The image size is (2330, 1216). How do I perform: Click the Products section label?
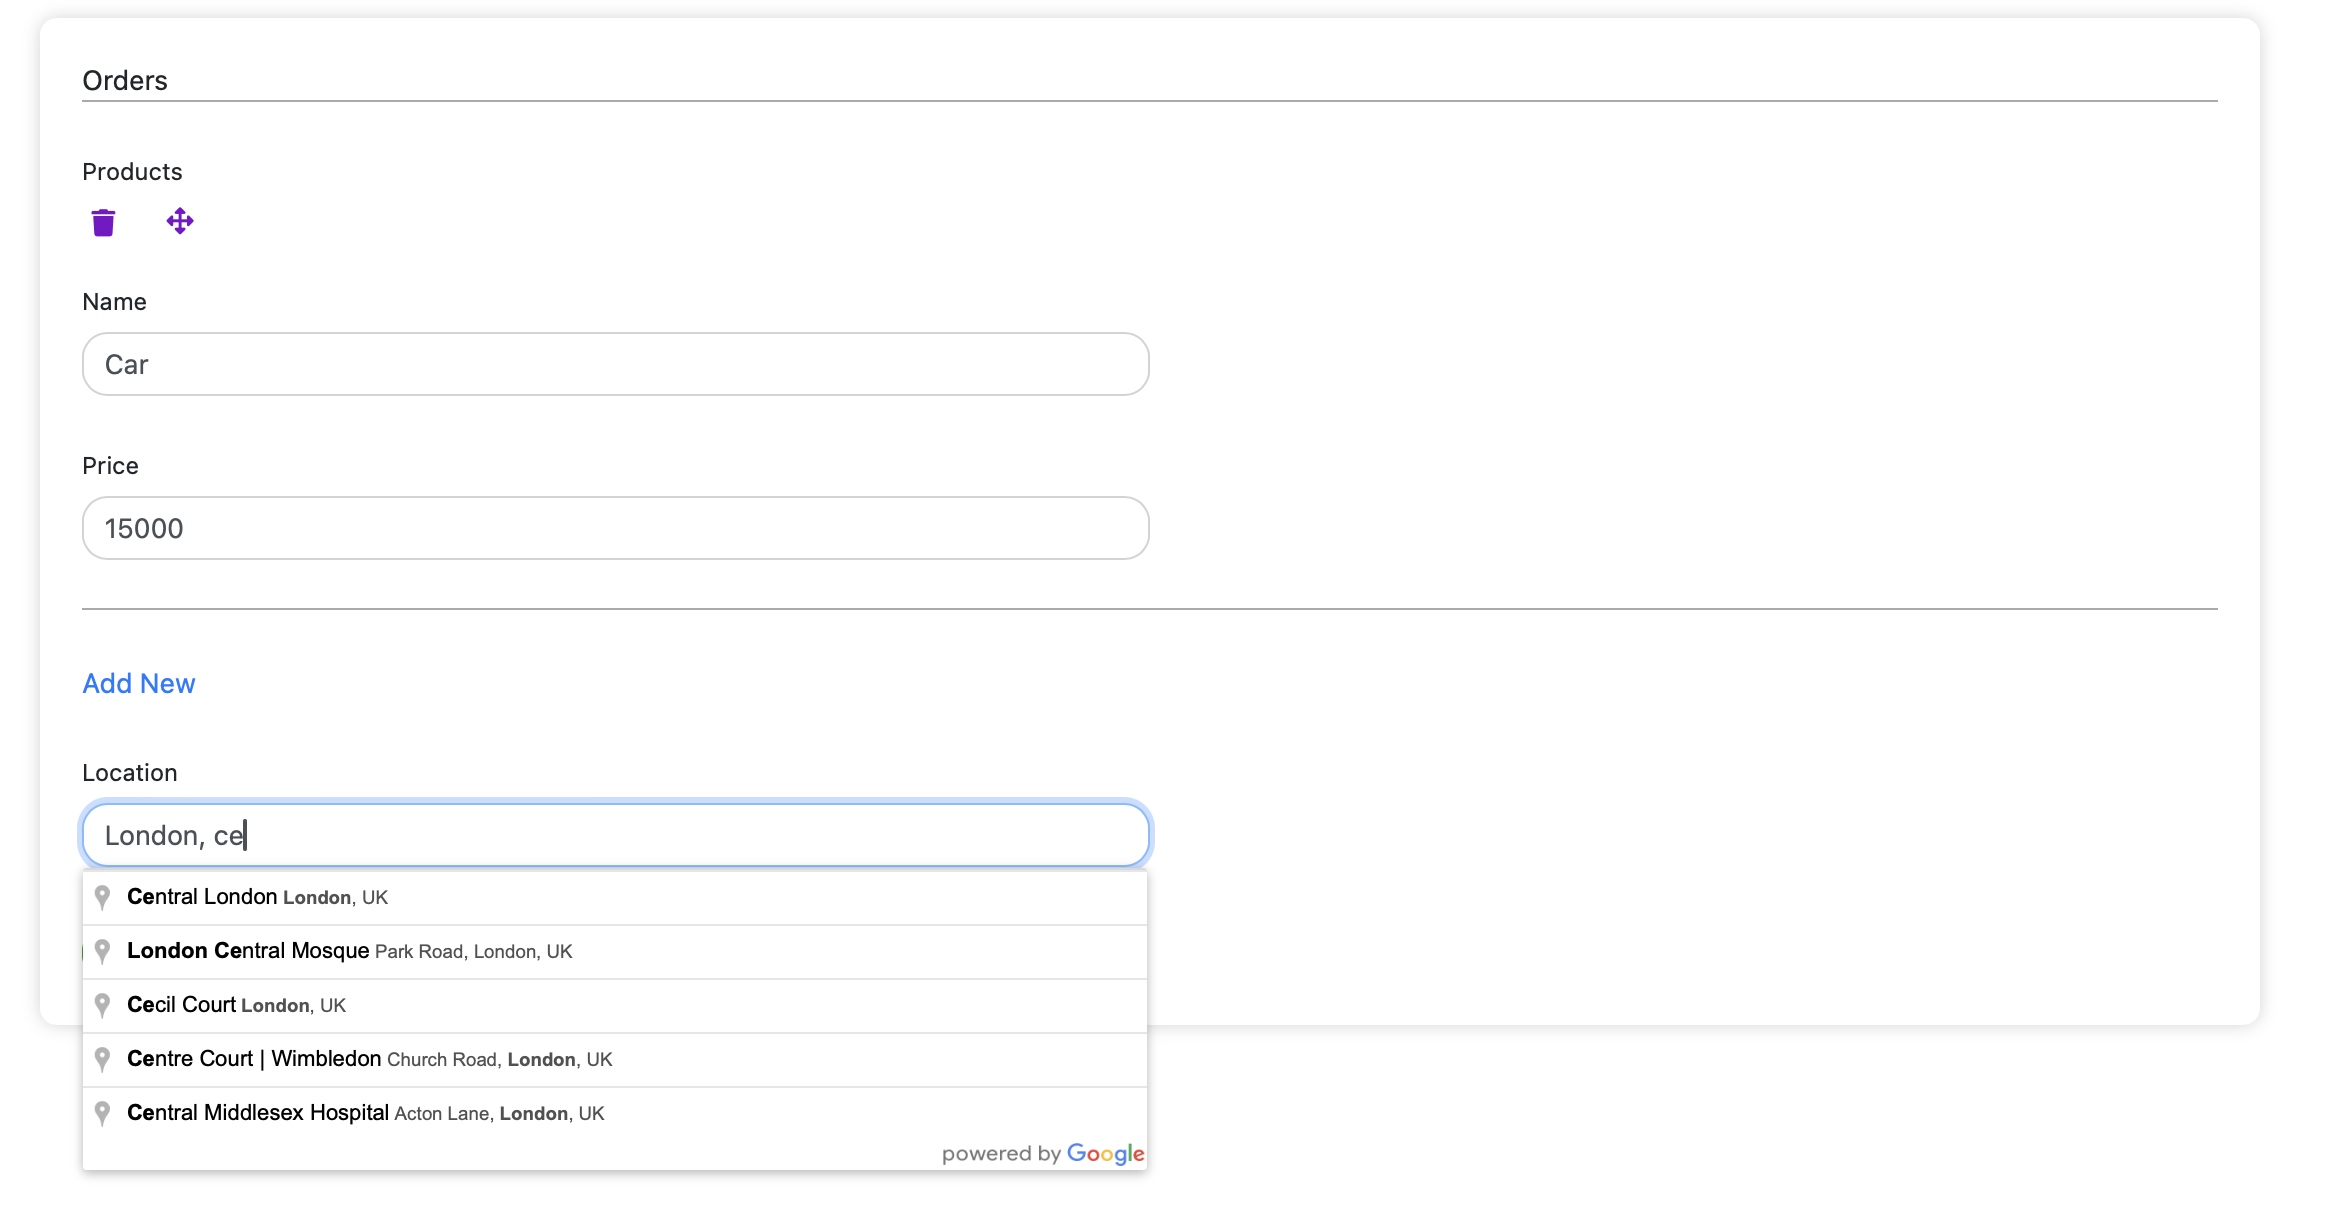132,171
